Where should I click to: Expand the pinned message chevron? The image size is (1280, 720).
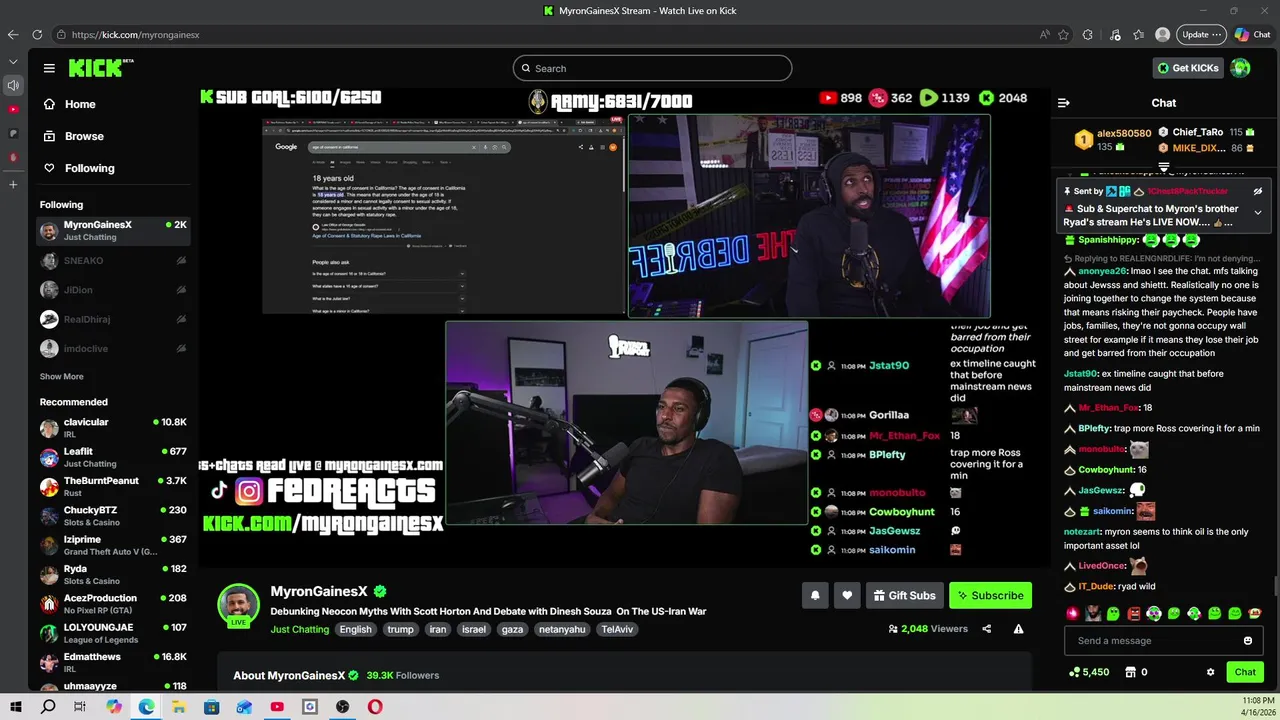(1258, 212)
